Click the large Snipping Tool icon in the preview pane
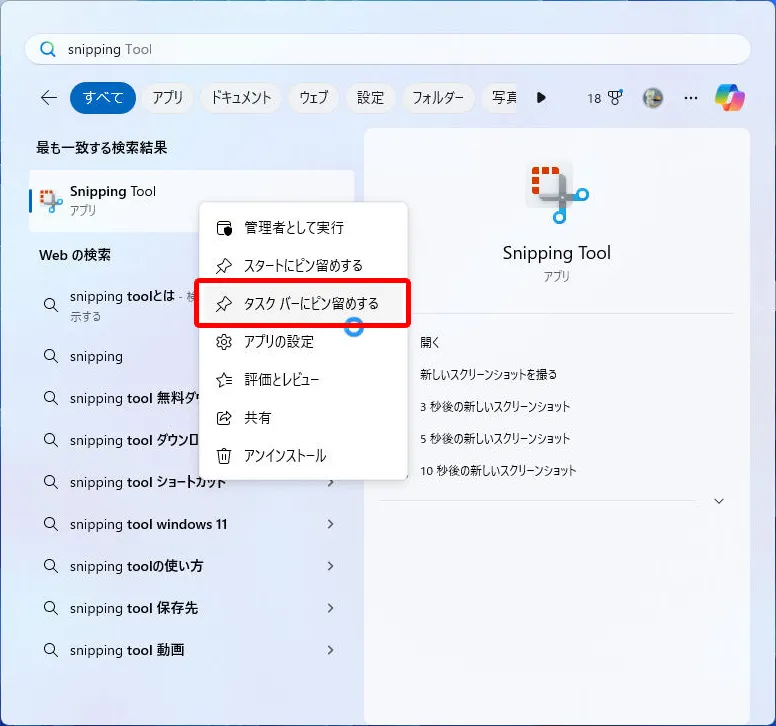 coord(557,194)
